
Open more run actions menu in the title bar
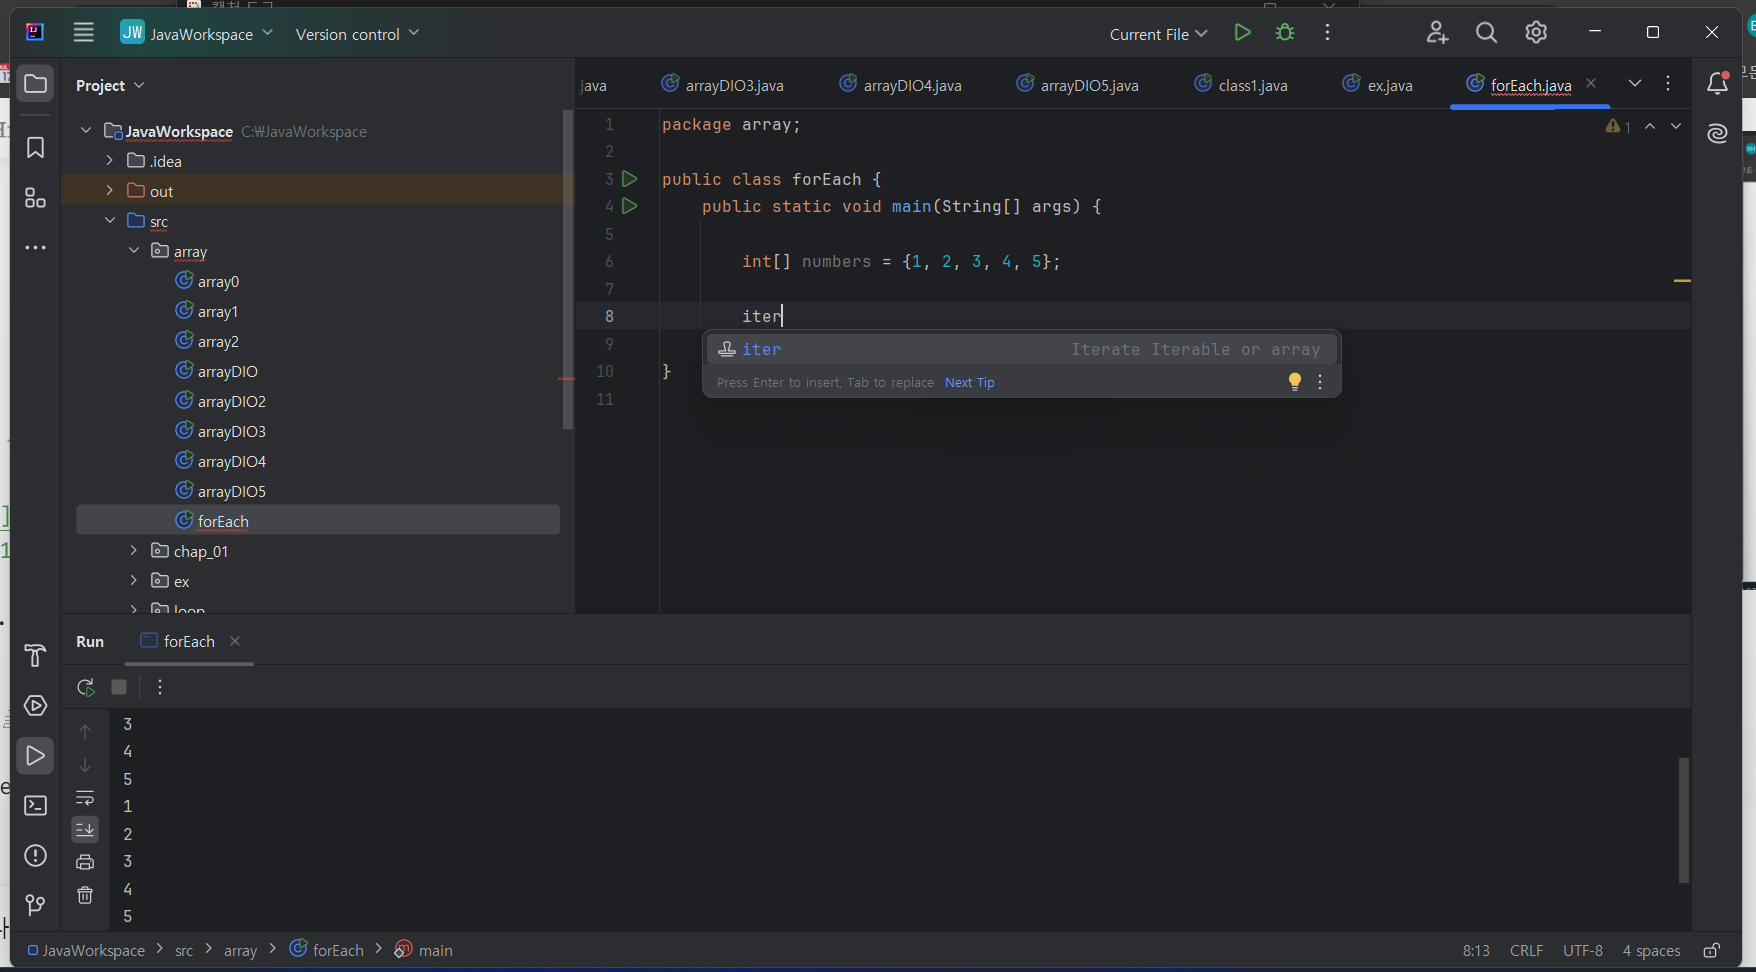[1327, 33]
